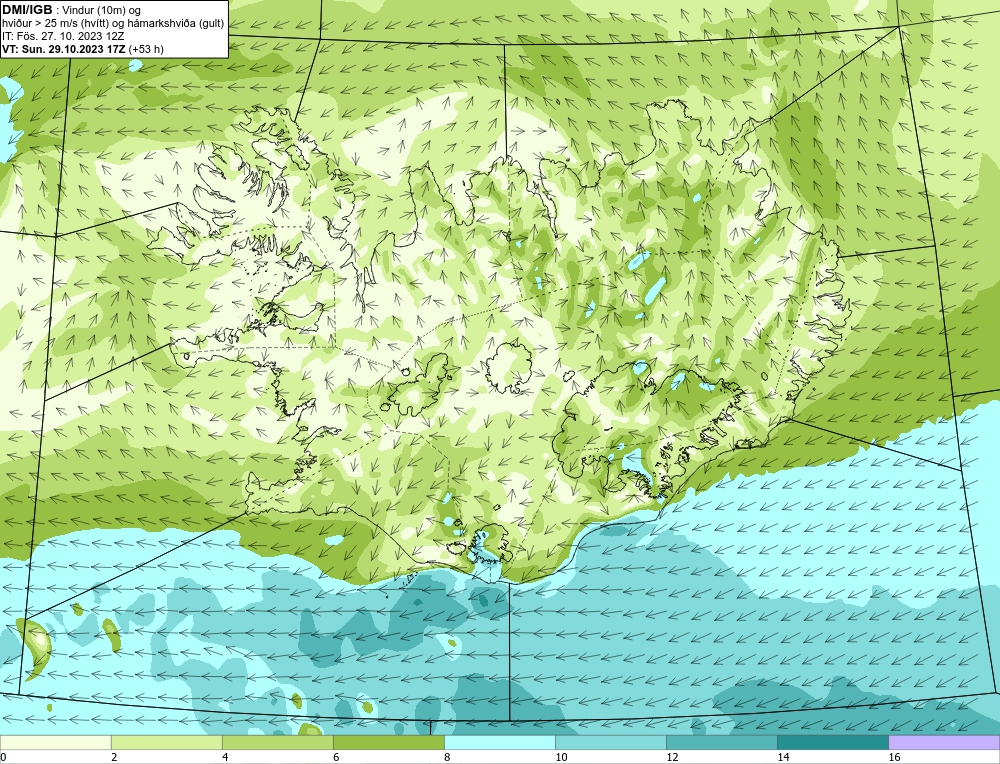Screen dimensions: 1000x764
Task: Click the legend scale label "2"
Action: (x=114, y=757)
